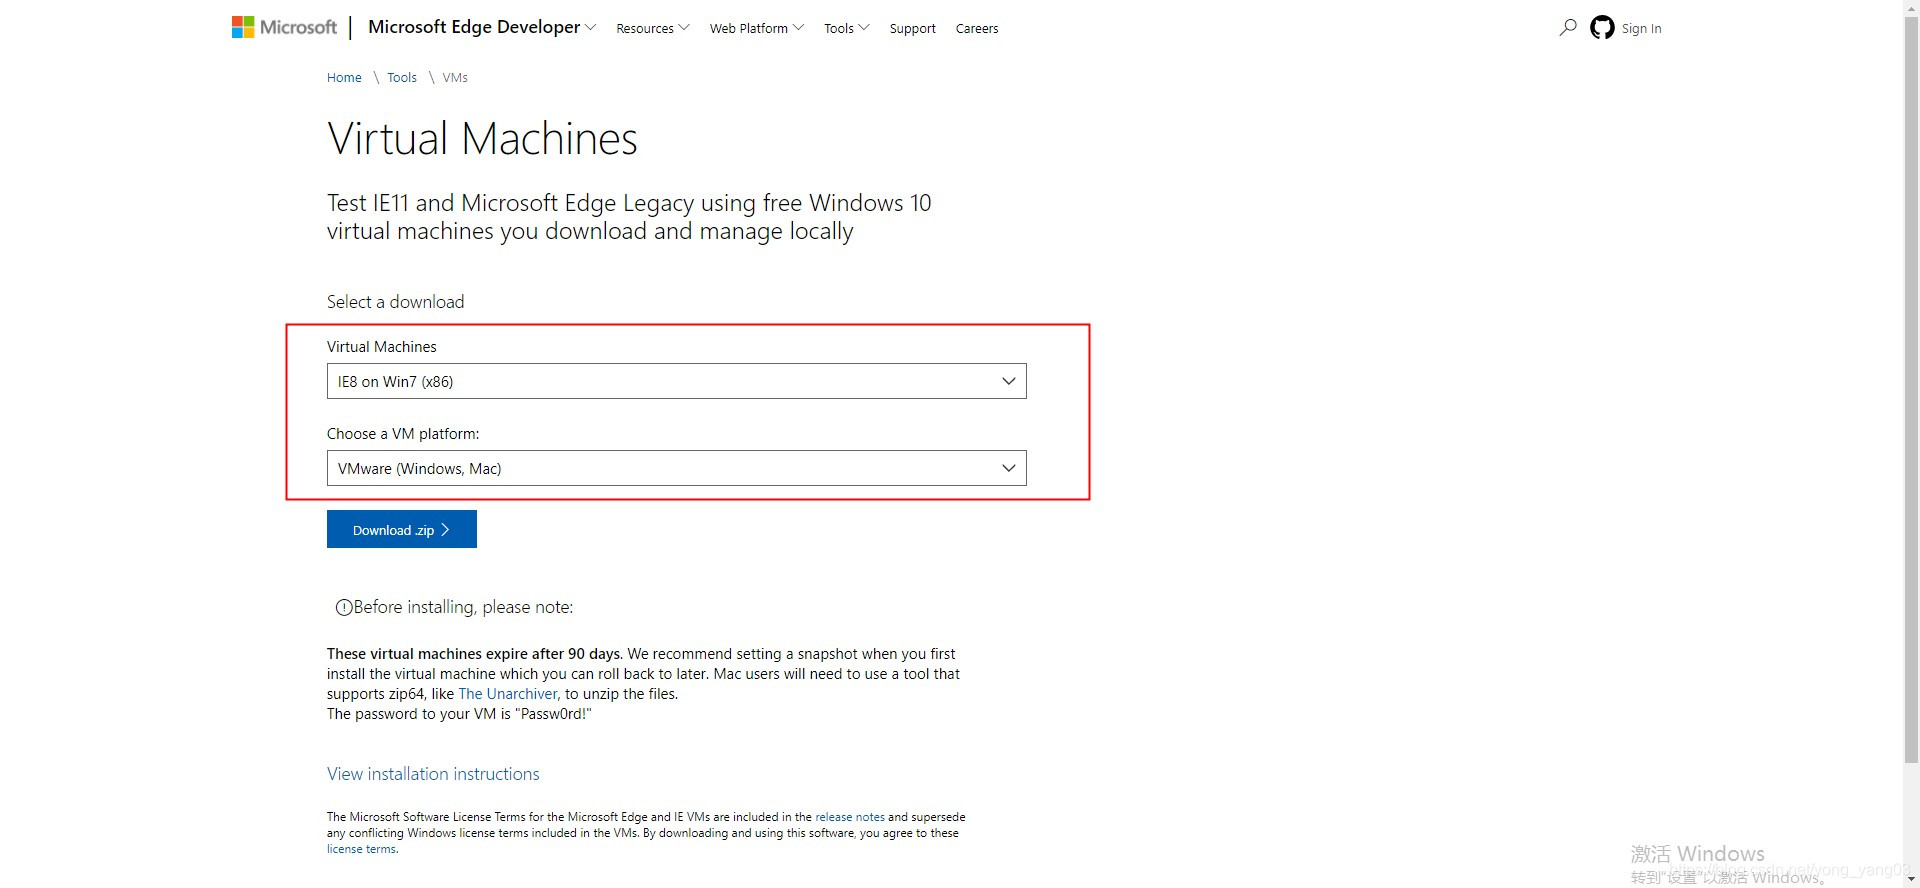Expand Microsoft Edge Developer menu
This screenshot has height=888, width=1920.
[482, 27]
